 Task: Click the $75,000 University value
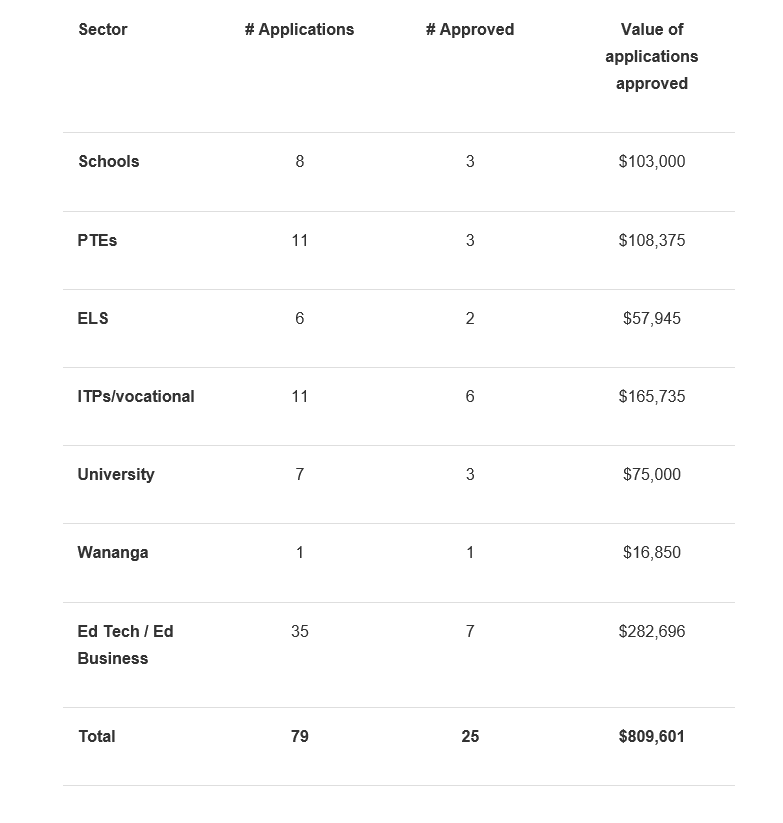click(652, 474)
